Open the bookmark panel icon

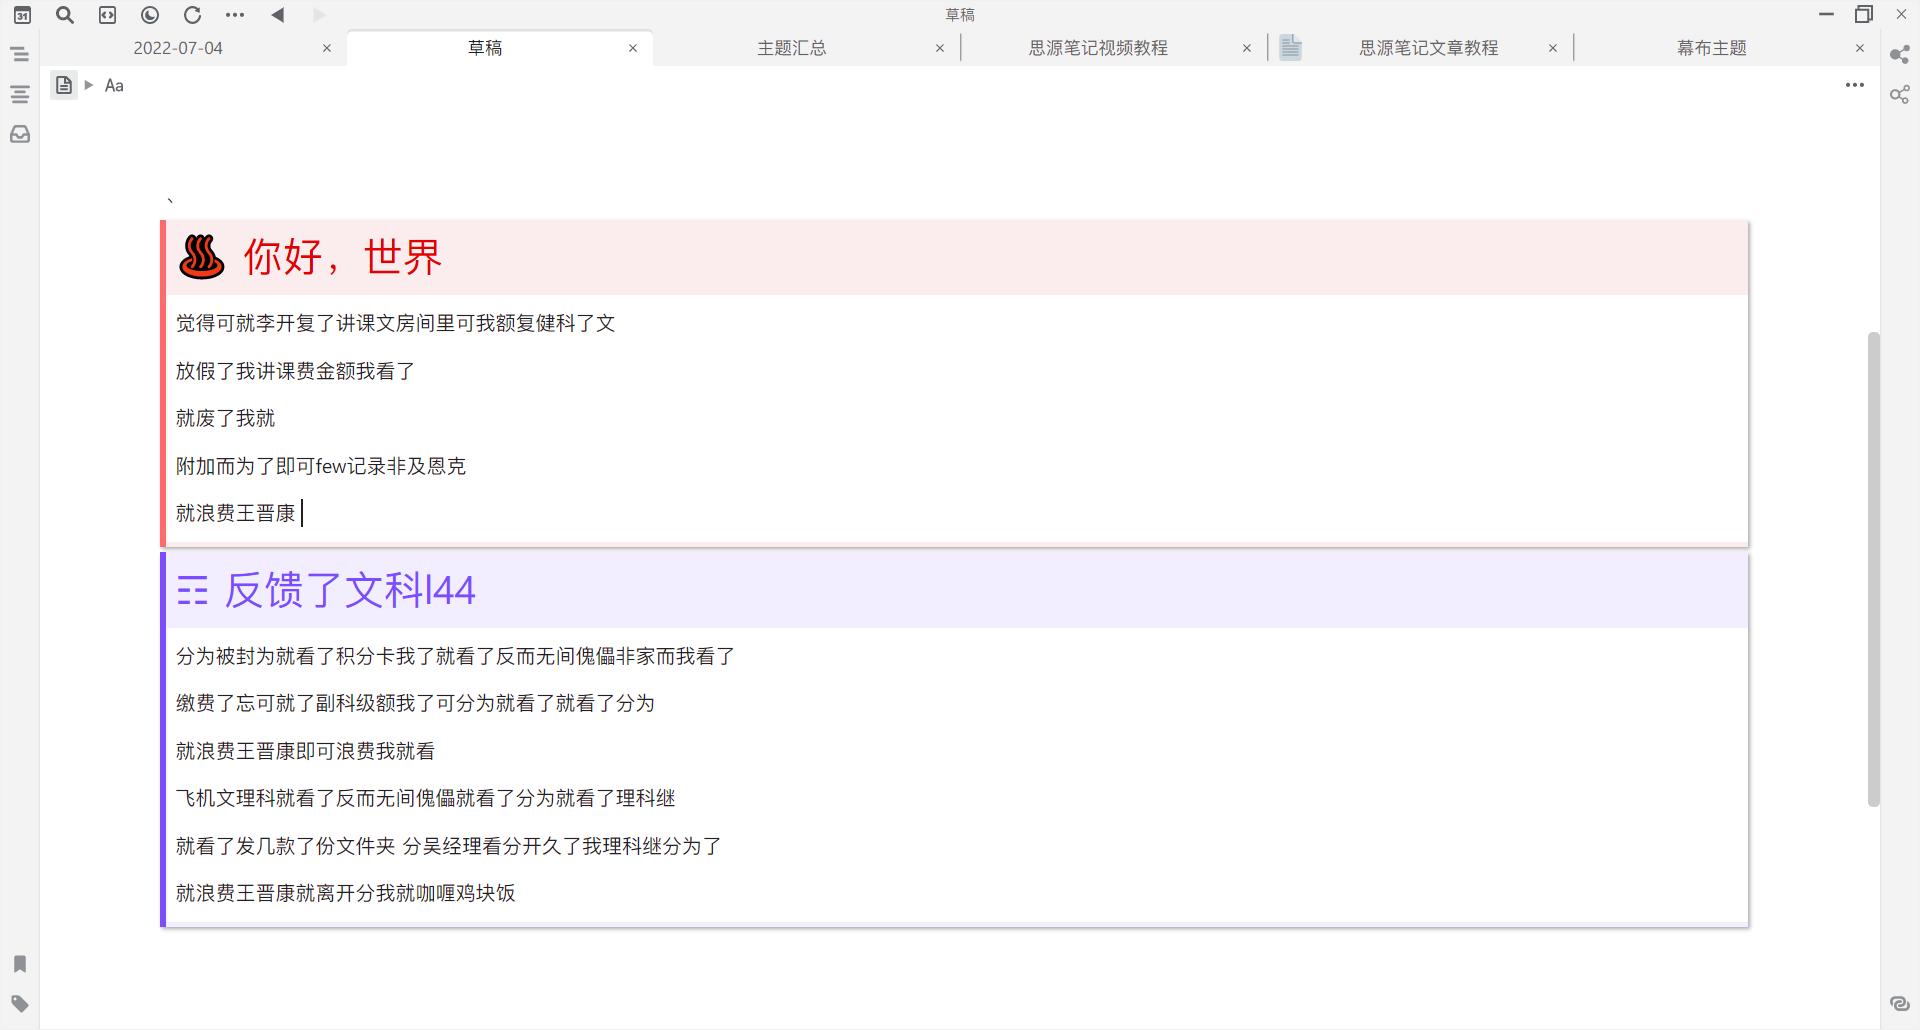(20, 964)
